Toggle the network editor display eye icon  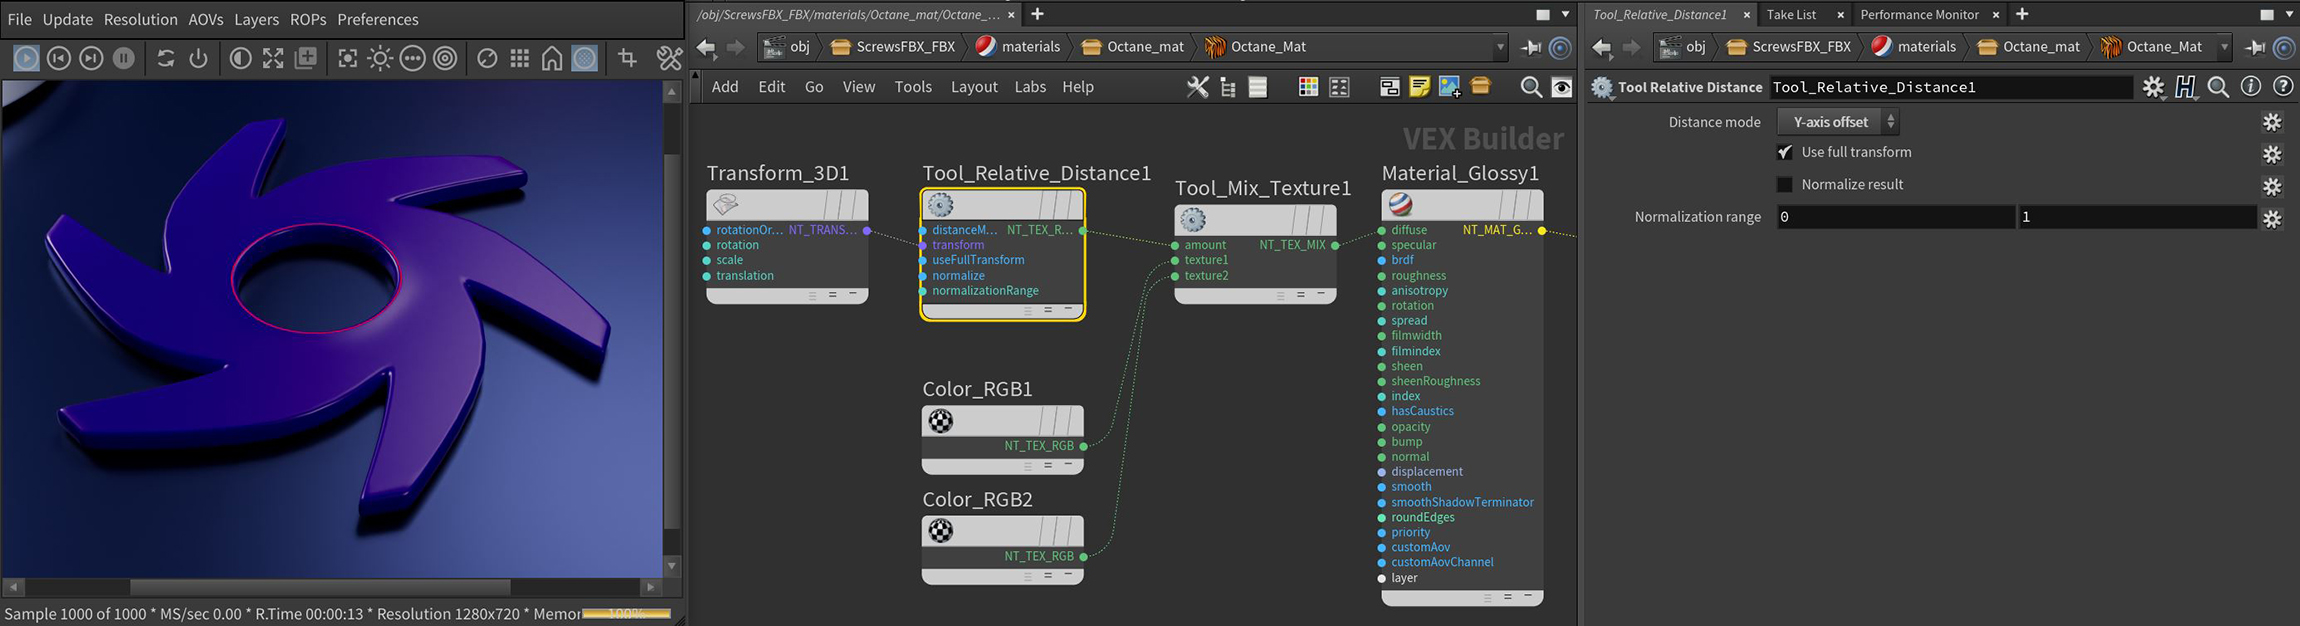pyautogui.click(x=1561, y=87)
